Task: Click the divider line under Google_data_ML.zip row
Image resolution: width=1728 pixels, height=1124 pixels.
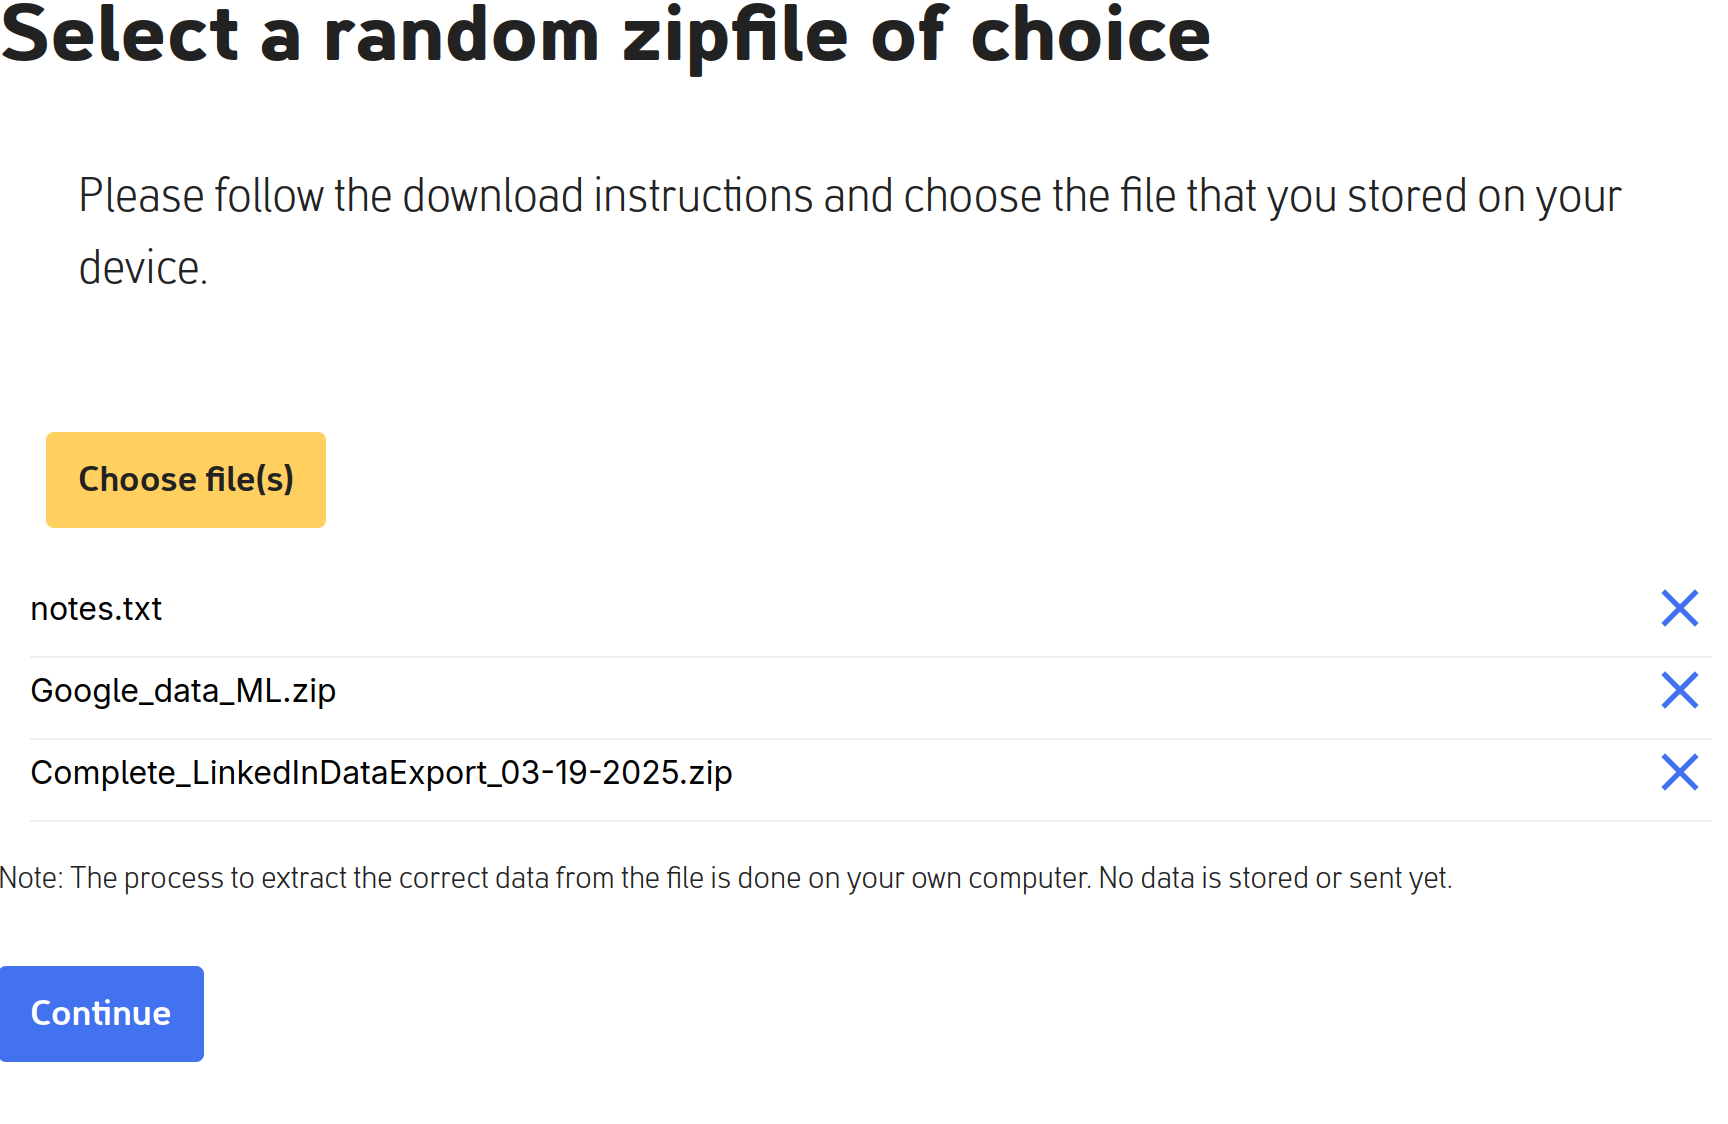Action: pos(870,739)
